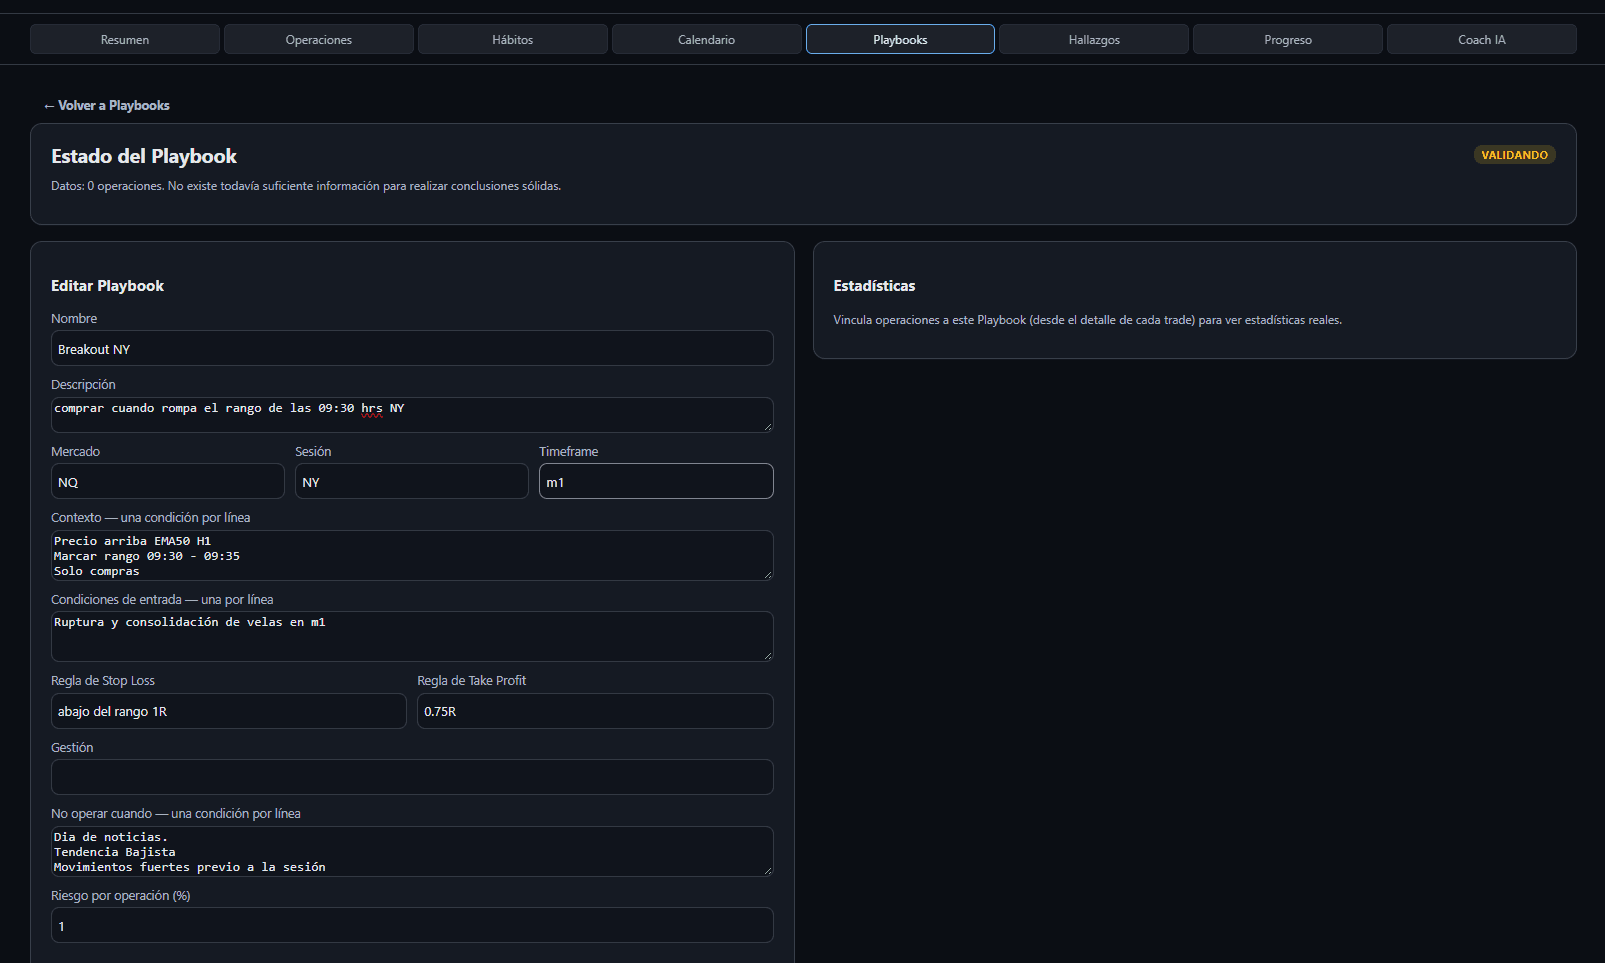1605x963 pixels.
Task: Click the Estado del Playbook heading
Action: tap(144, 156)
